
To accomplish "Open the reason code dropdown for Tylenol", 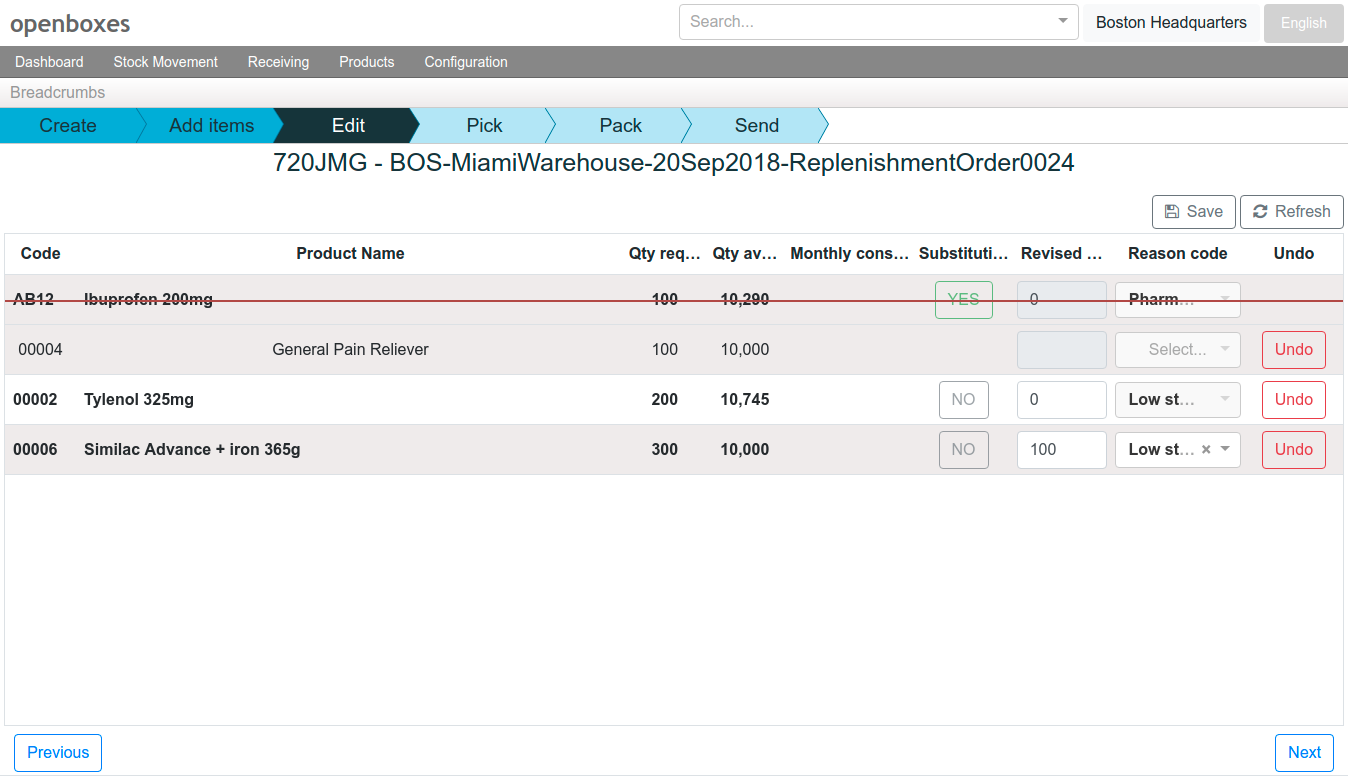I will pos(1225,400).
